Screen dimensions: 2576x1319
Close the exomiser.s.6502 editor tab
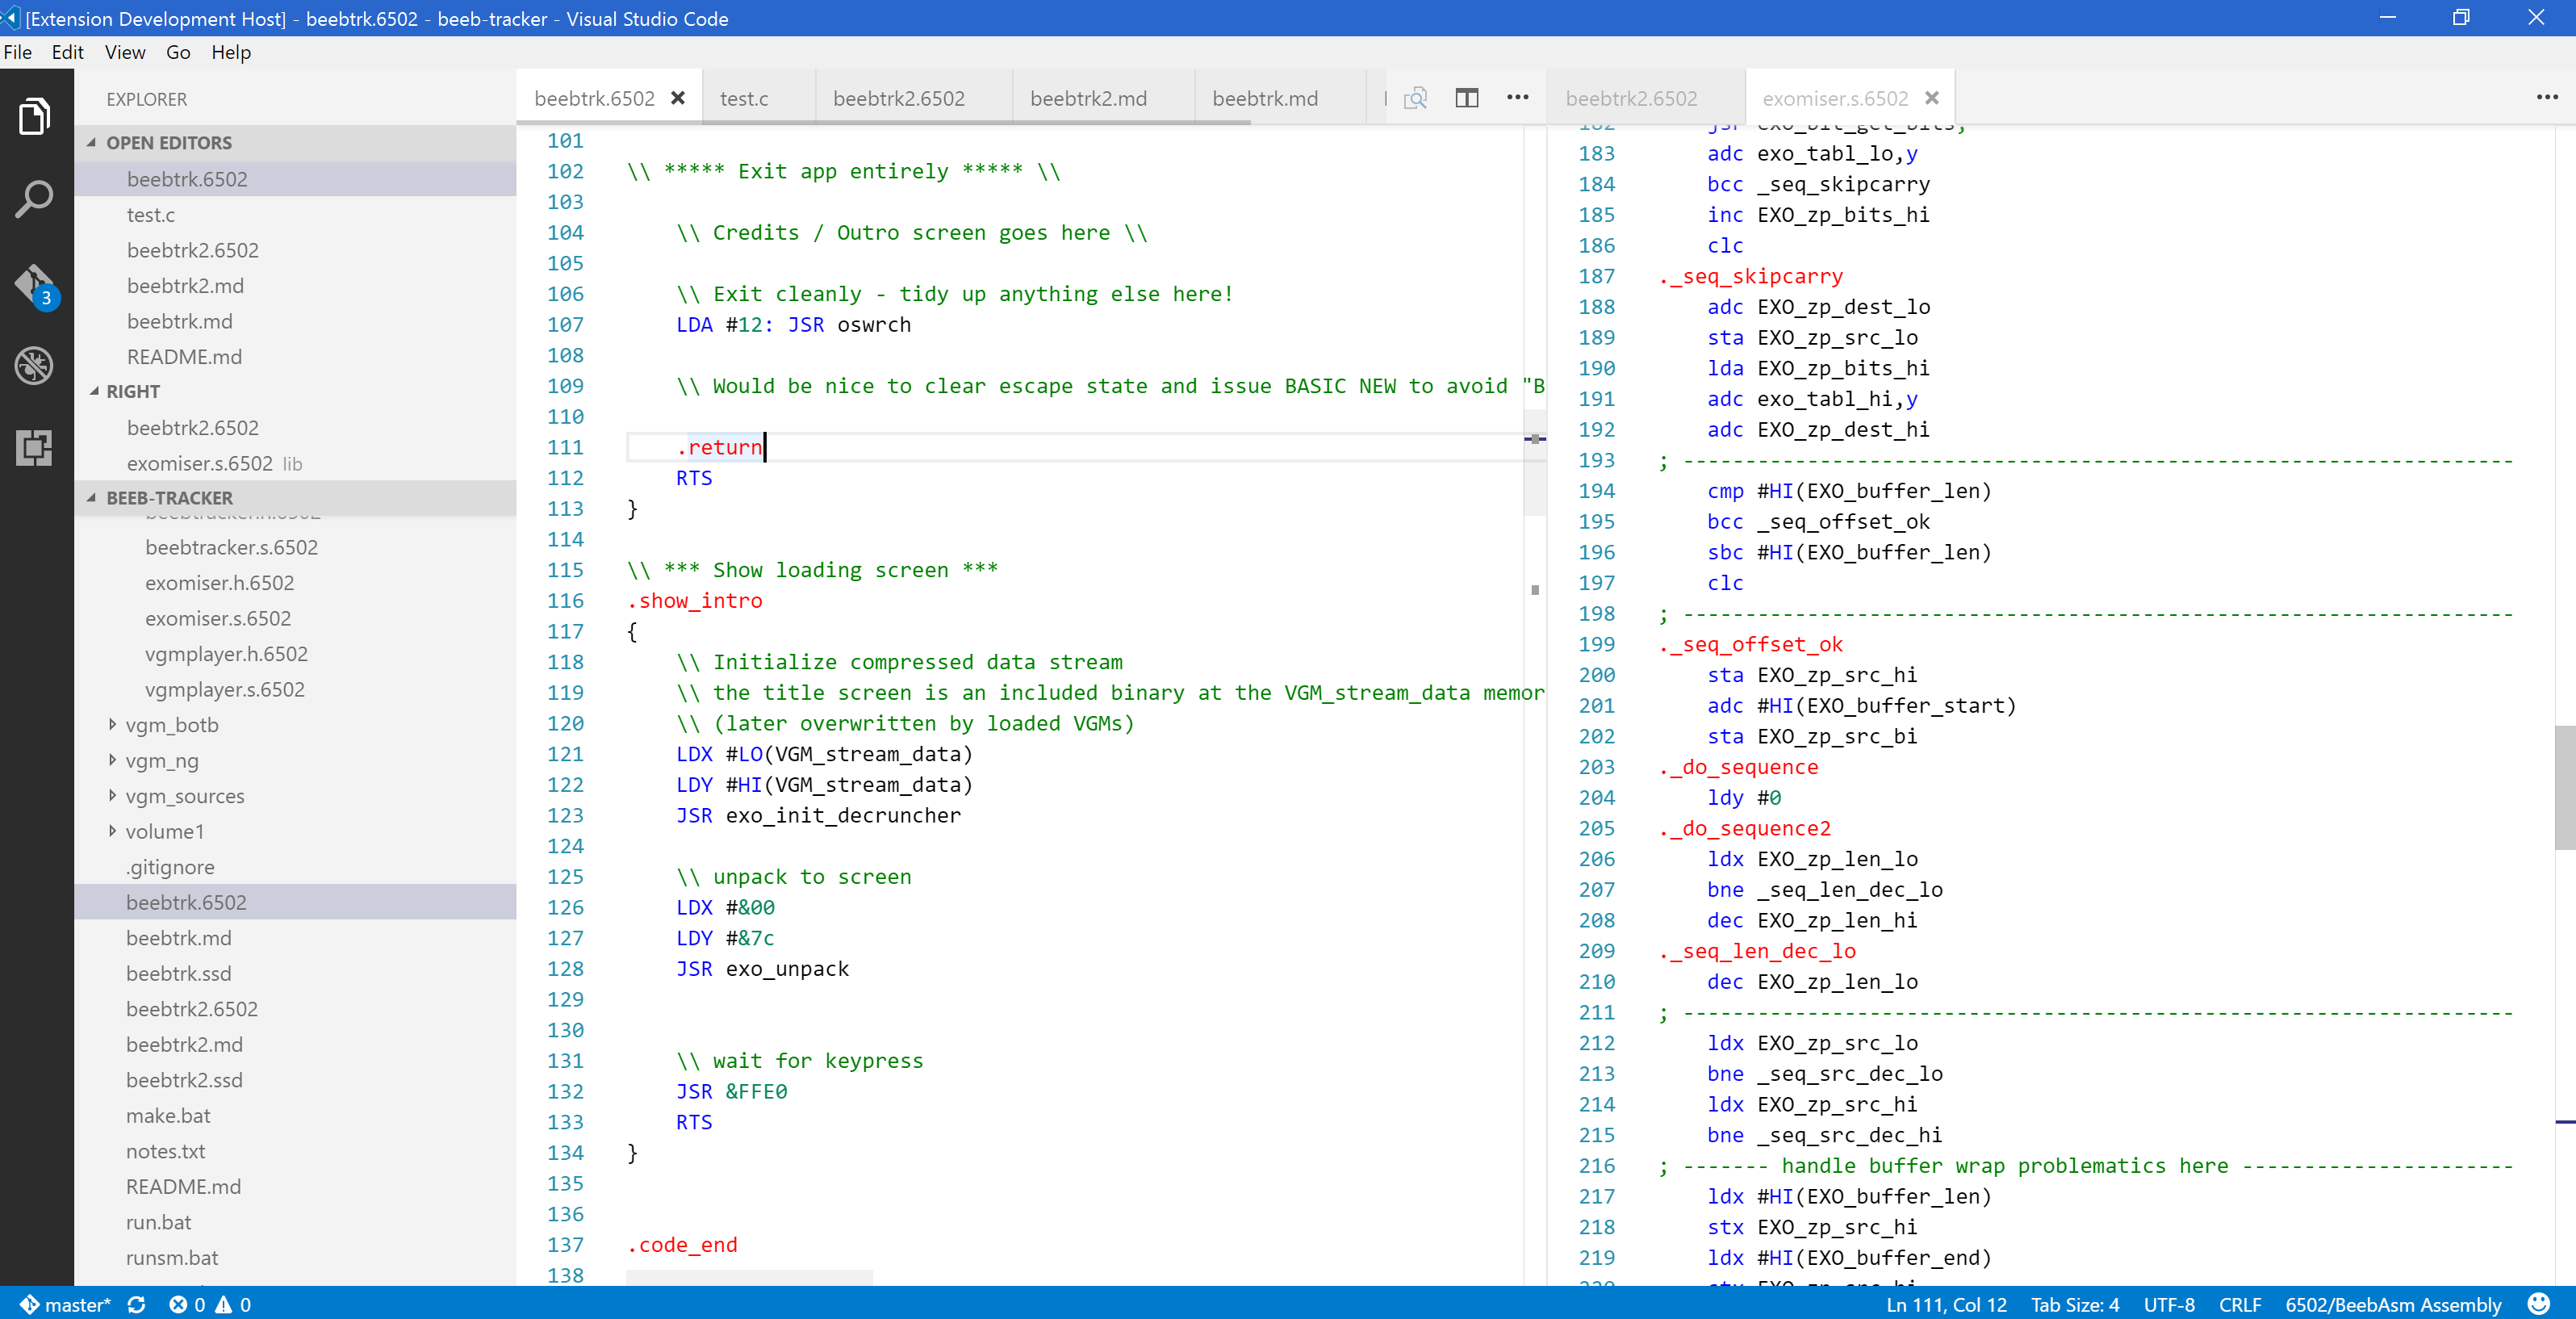(x=1932, y=98)
